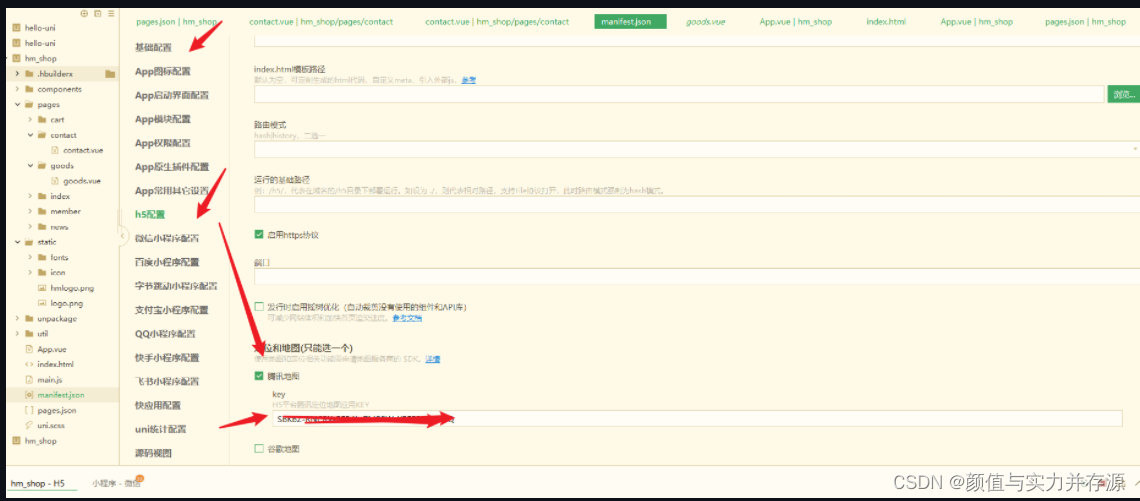
Task: Click the folder icon beside util
Action: (29, 334)
